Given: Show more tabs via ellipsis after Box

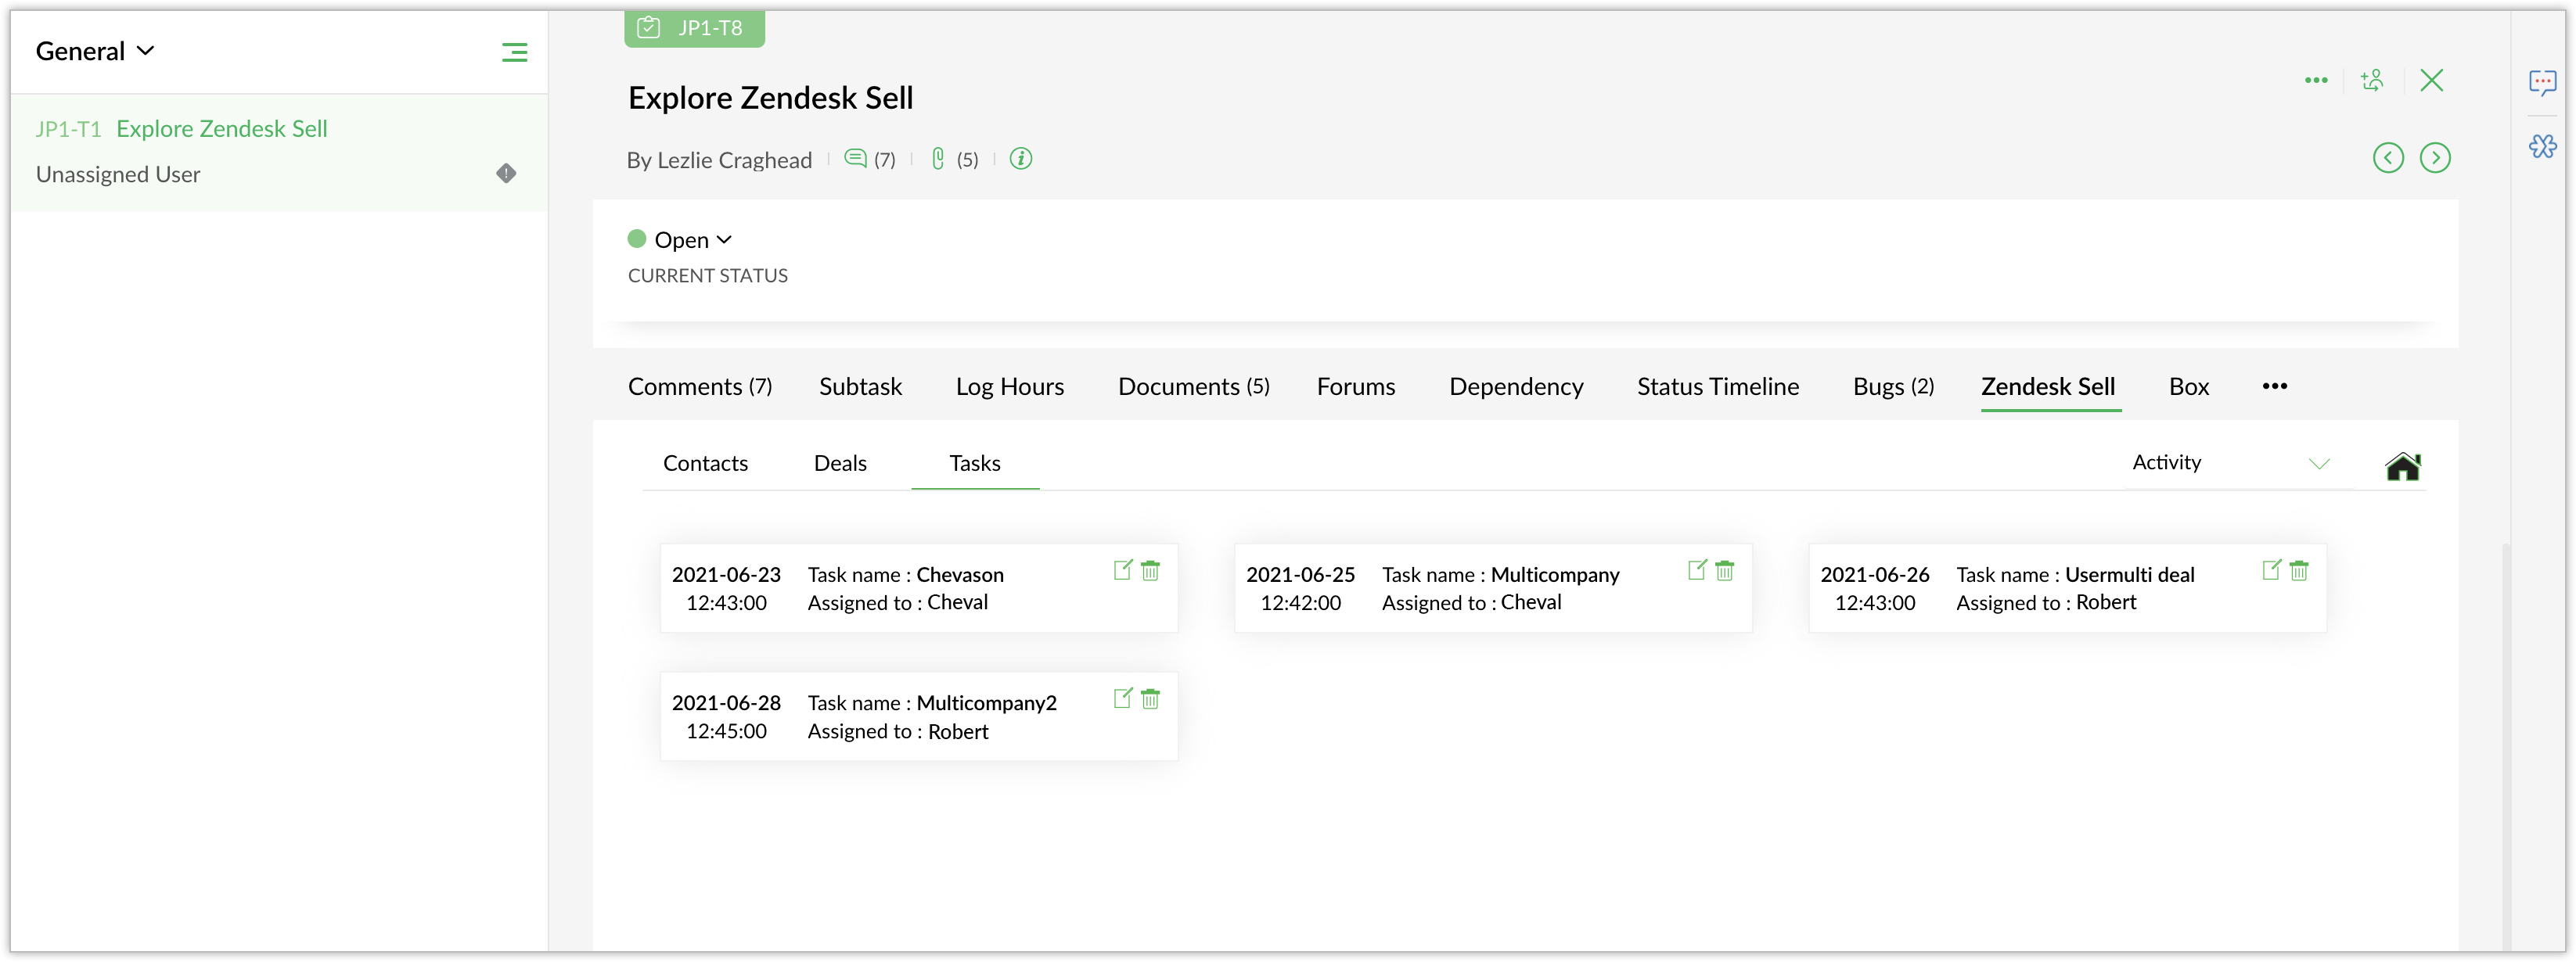Looking at the screenshot, I should 2274,386.
